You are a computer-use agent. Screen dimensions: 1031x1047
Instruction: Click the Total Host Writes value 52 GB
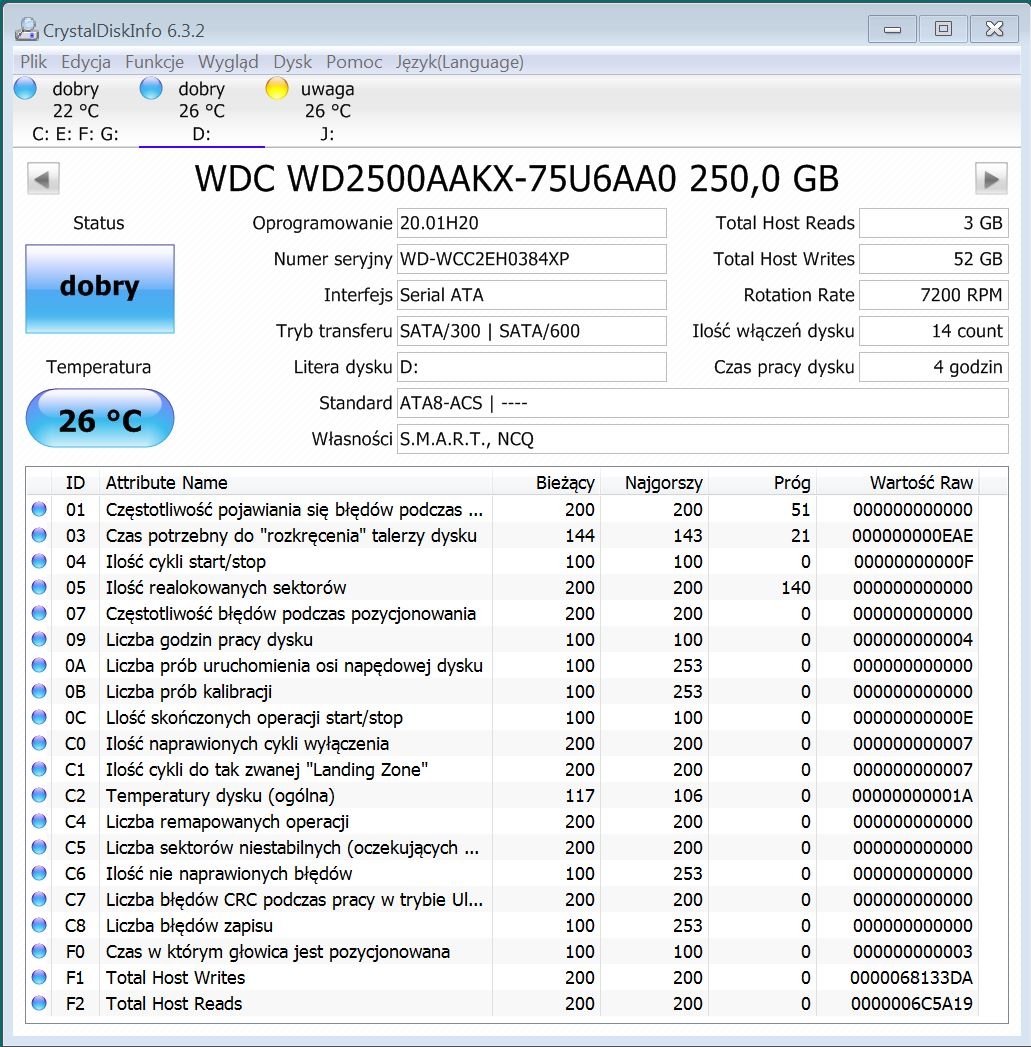(934, 259)
